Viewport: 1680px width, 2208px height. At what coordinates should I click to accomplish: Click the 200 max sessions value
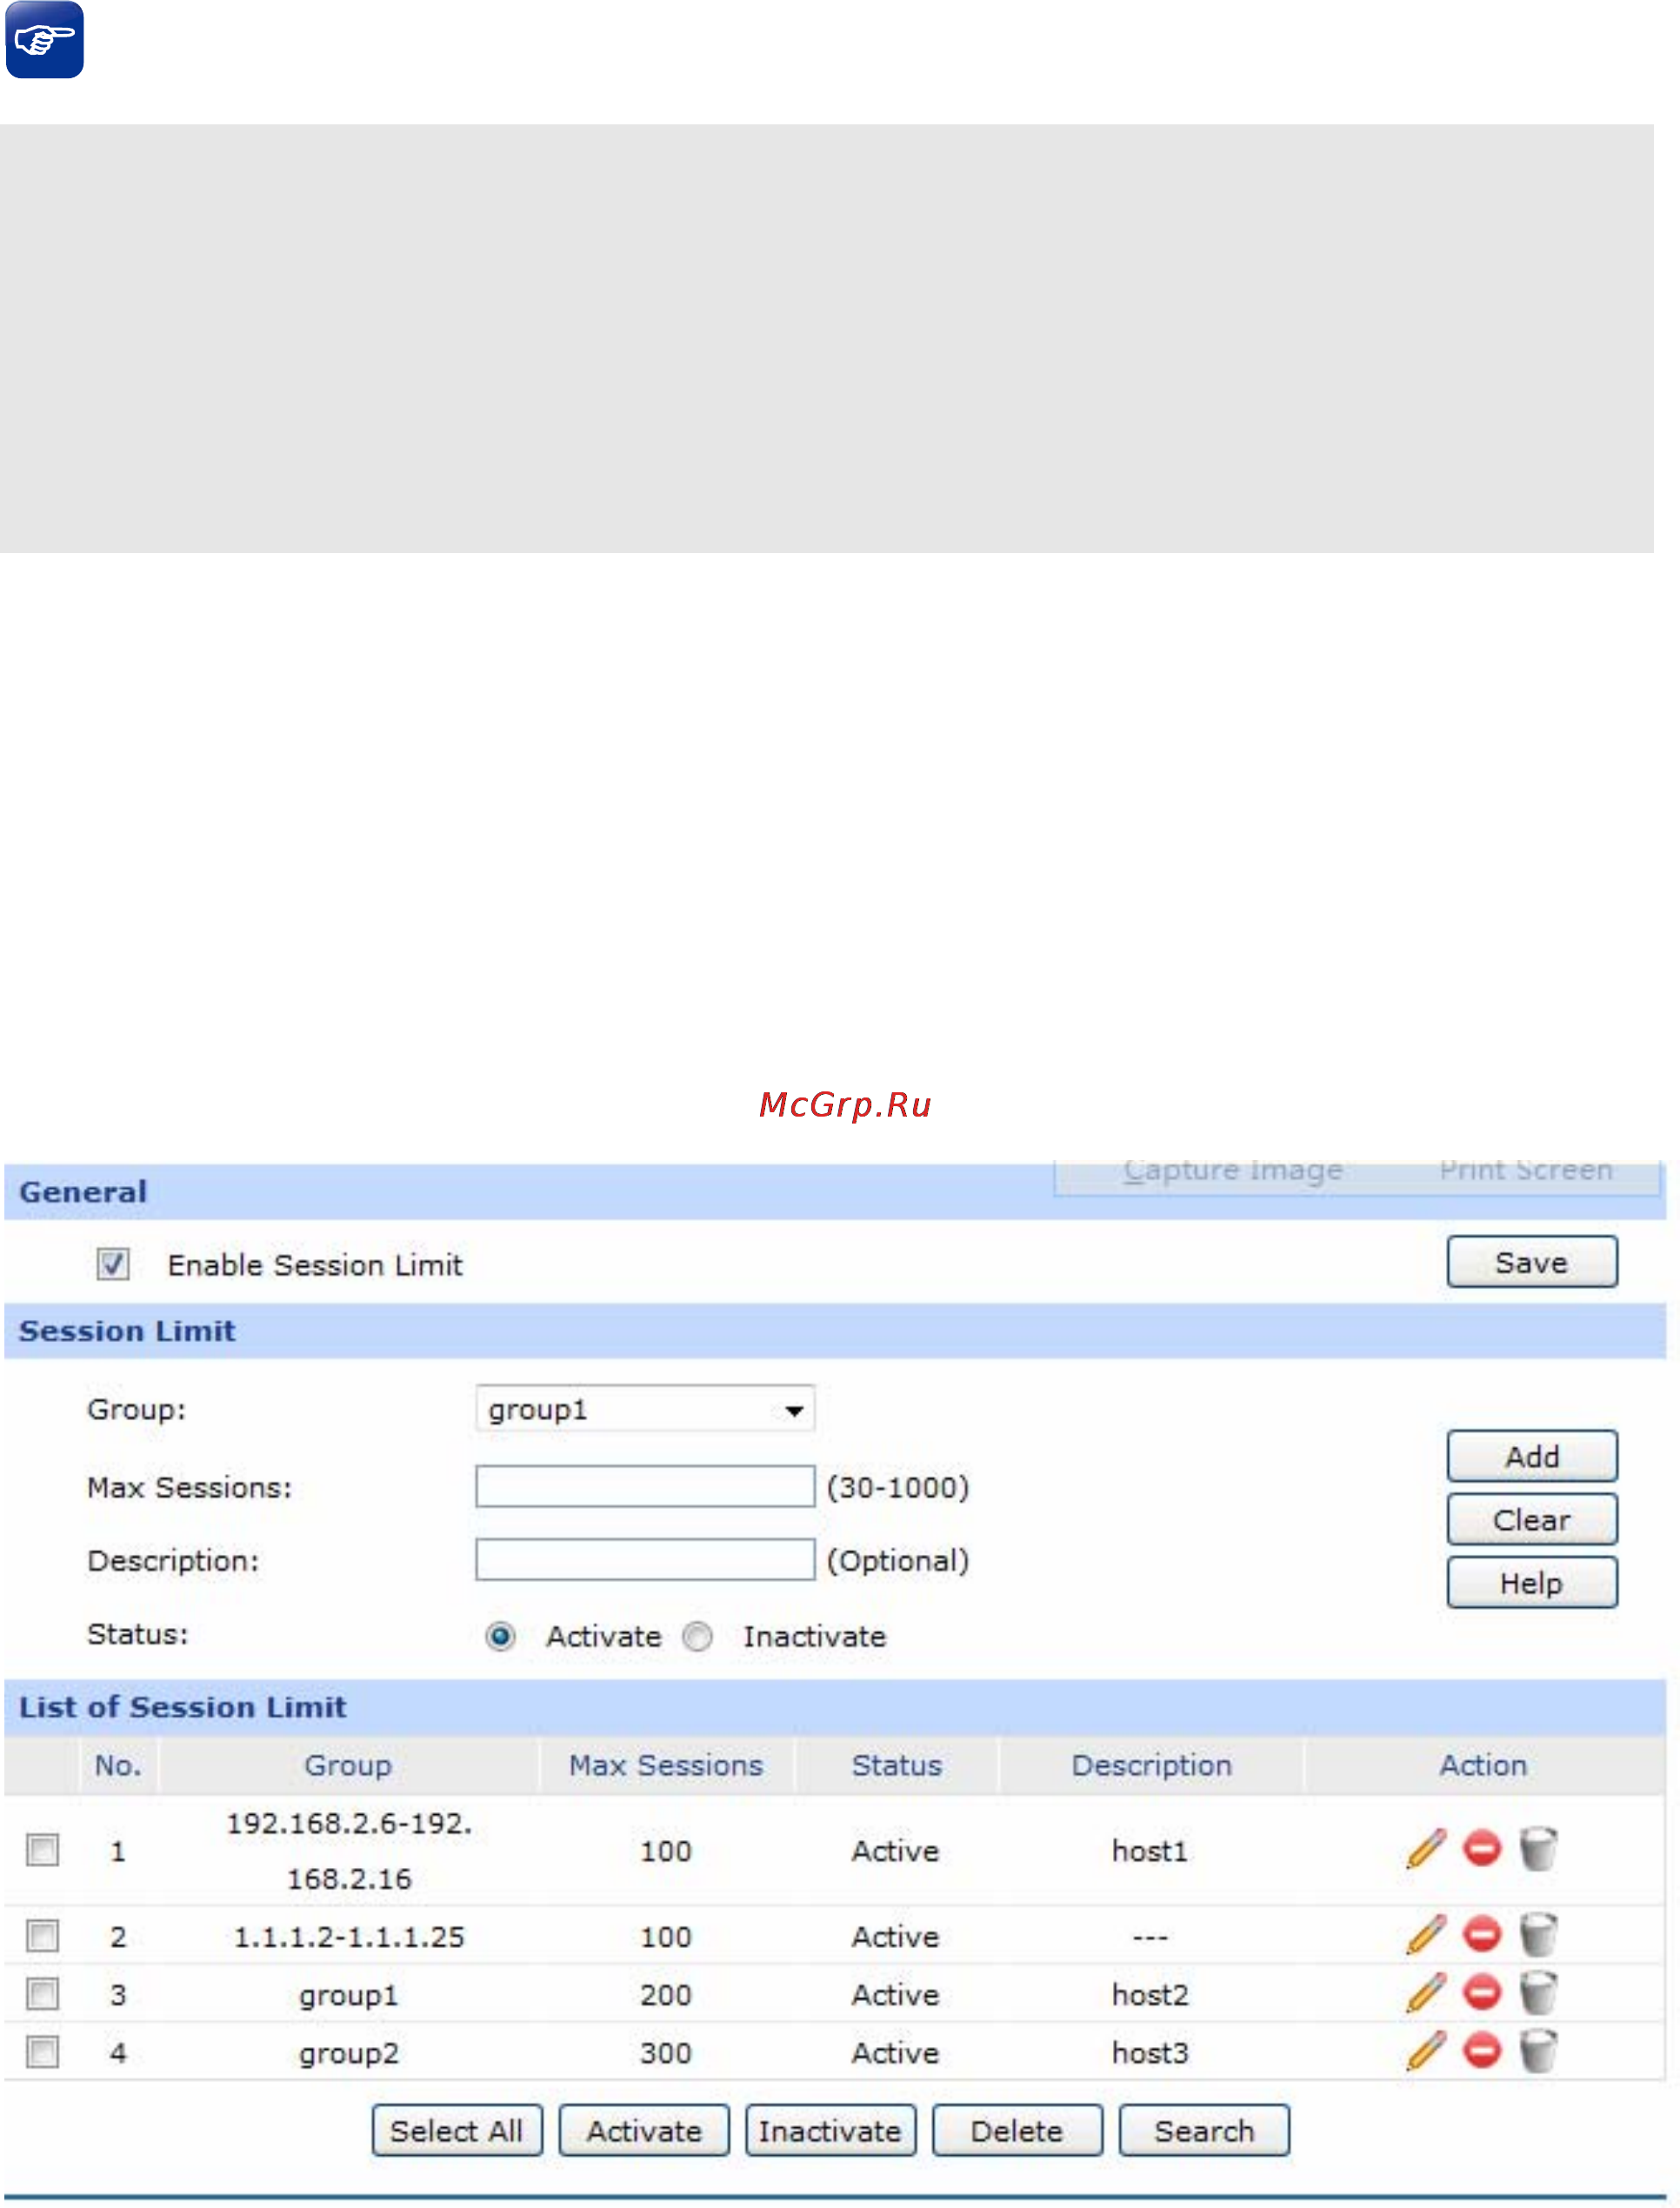tap(666, 1995)
